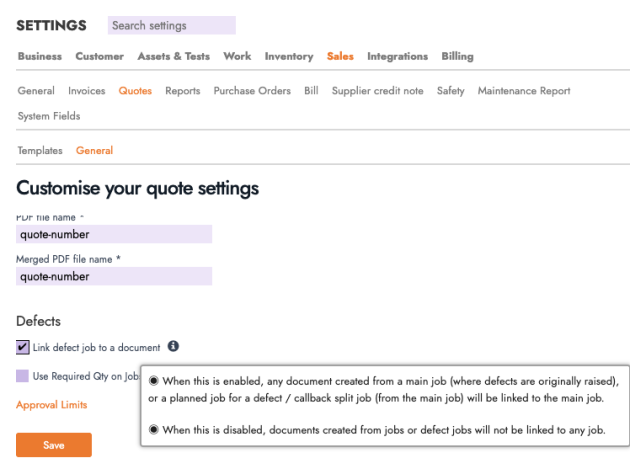Switch to the Billing tab

pos(457,56)
